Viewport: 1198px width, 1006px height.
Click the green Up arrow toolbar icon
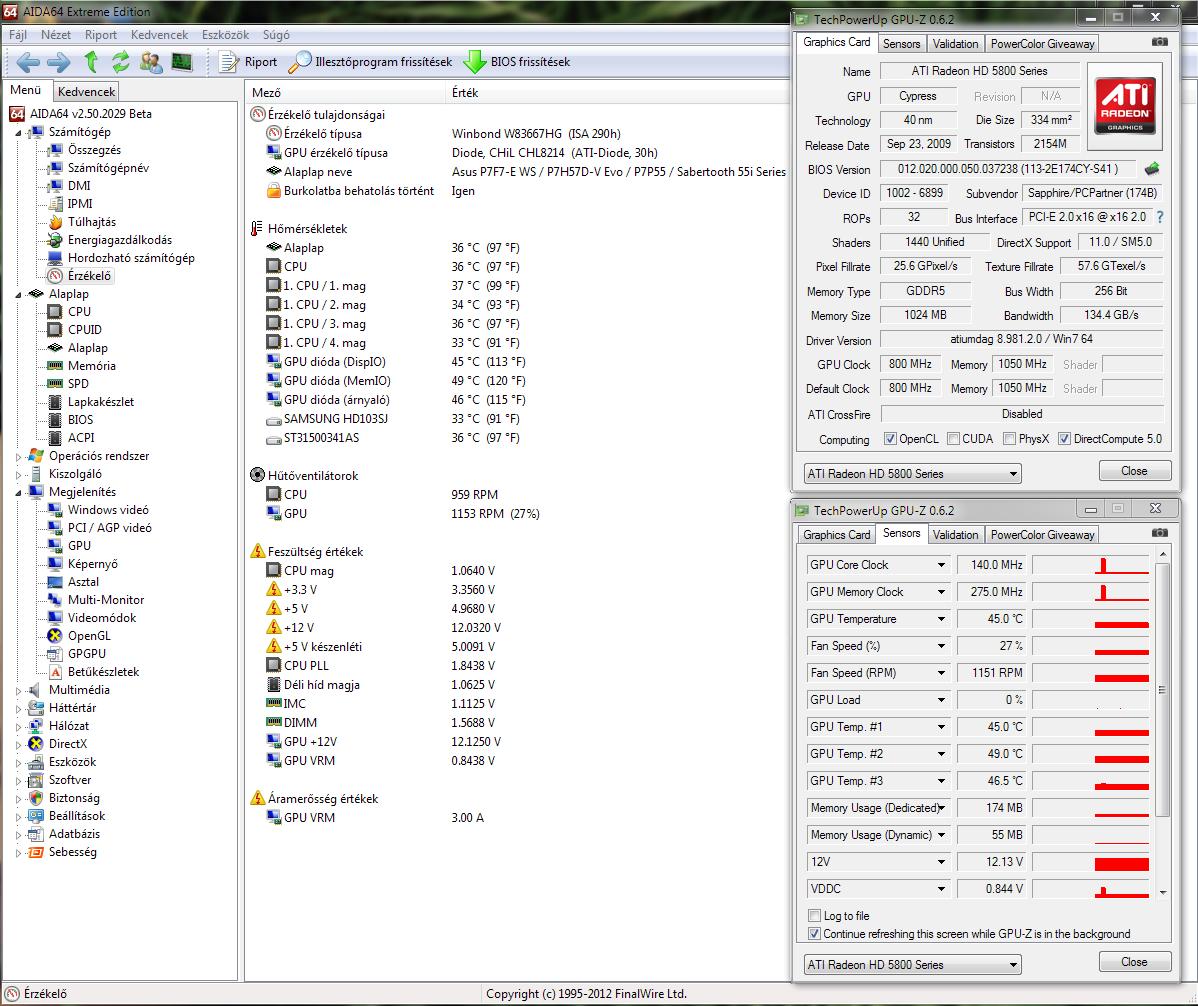click(x=91, y=61)
